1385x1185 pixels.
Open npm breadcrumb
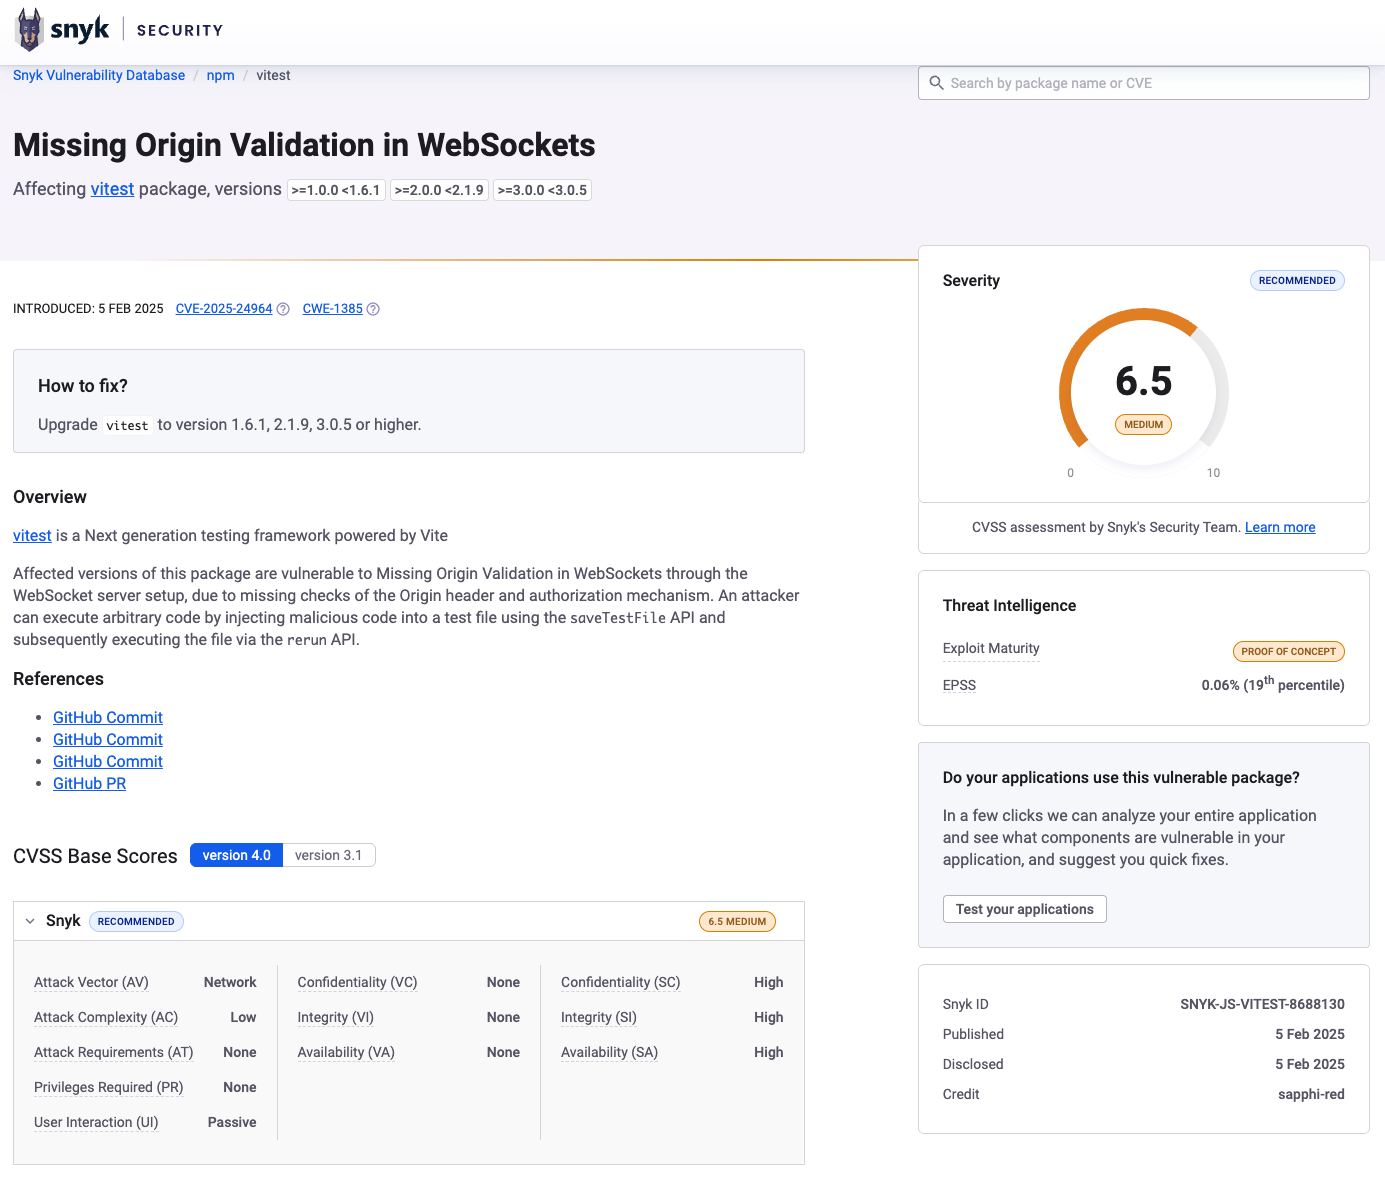click(x=220, y=76)
